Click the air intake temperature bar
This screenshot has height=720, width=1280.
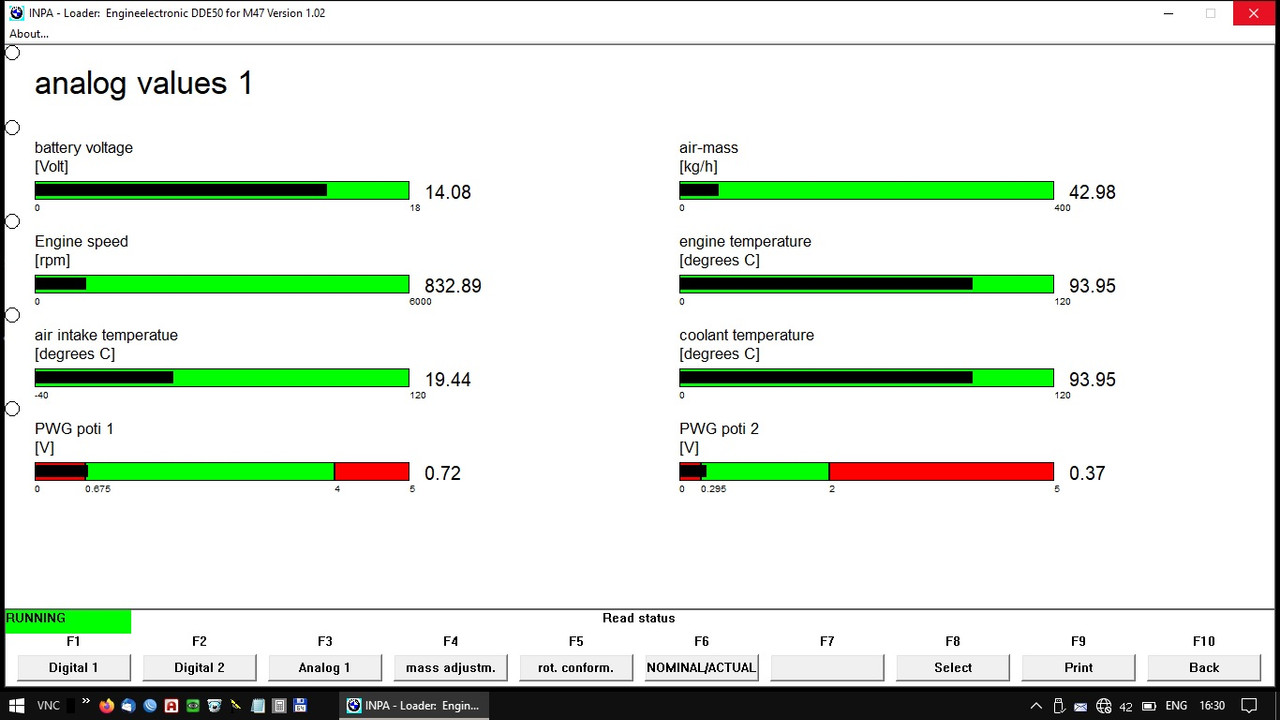click(222, 378)
